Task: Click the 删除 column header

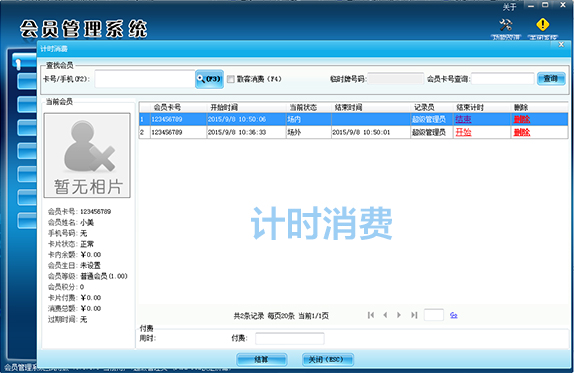Action: coord(521,107)
